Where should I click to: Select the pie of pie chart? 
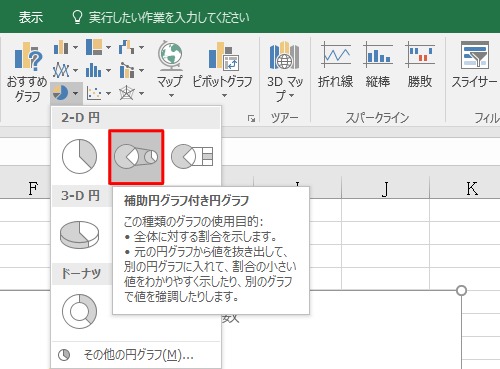[x=136, y=157]
